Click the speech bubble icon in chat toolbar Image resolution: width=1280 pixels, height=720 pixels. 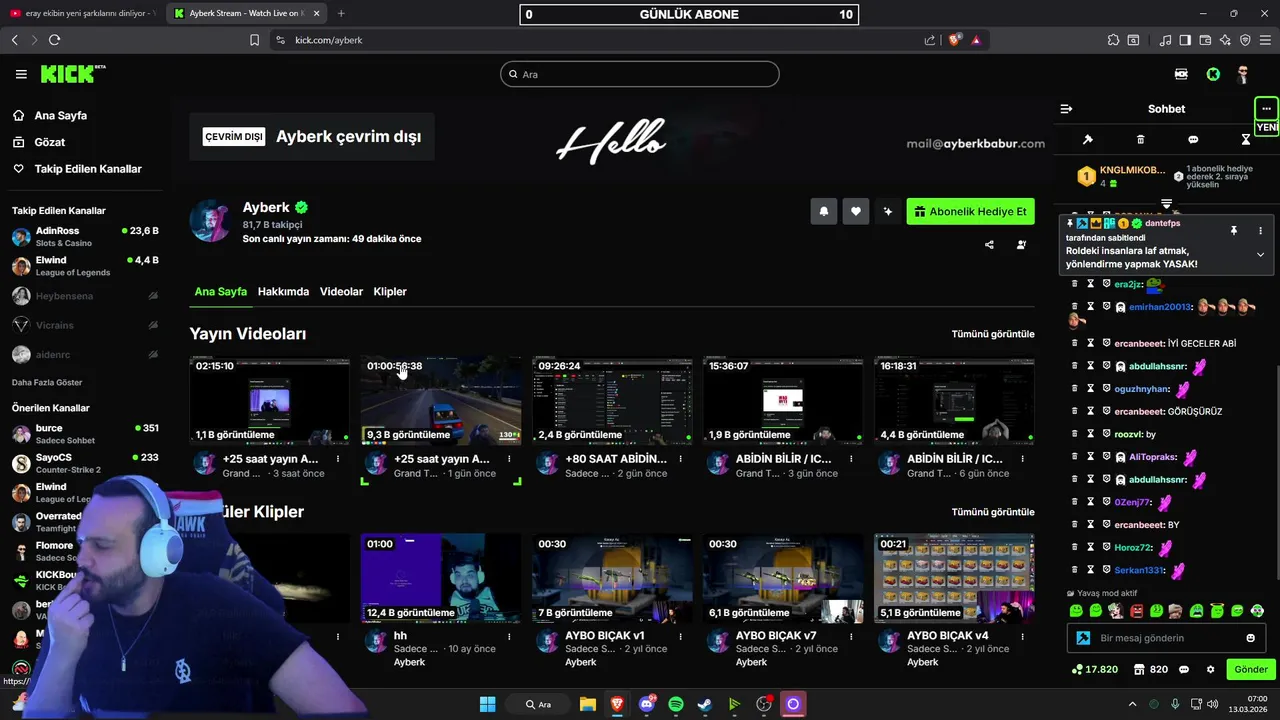pos(1193,140)
